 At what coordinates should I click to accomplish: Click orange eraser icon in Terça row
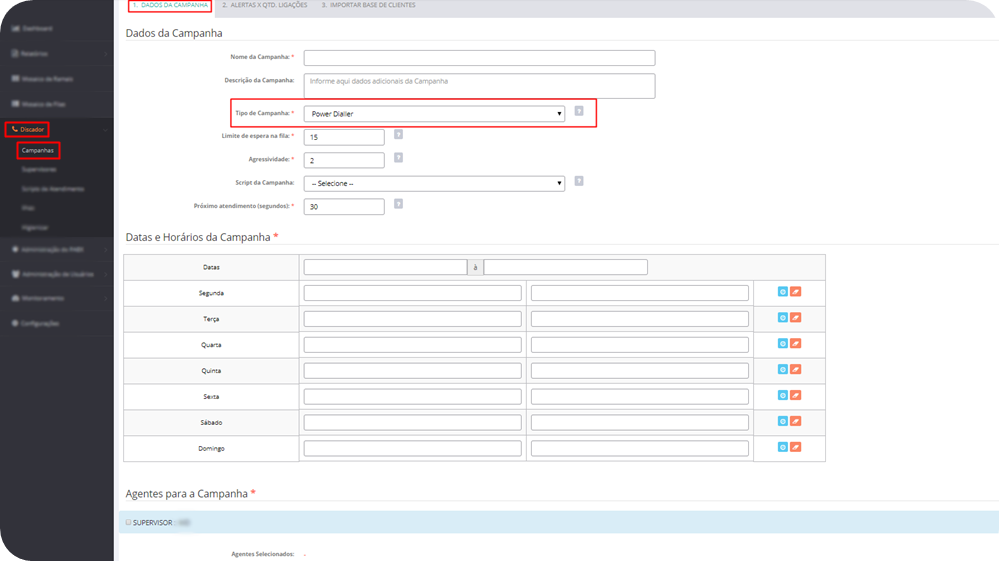coord(796,318)
